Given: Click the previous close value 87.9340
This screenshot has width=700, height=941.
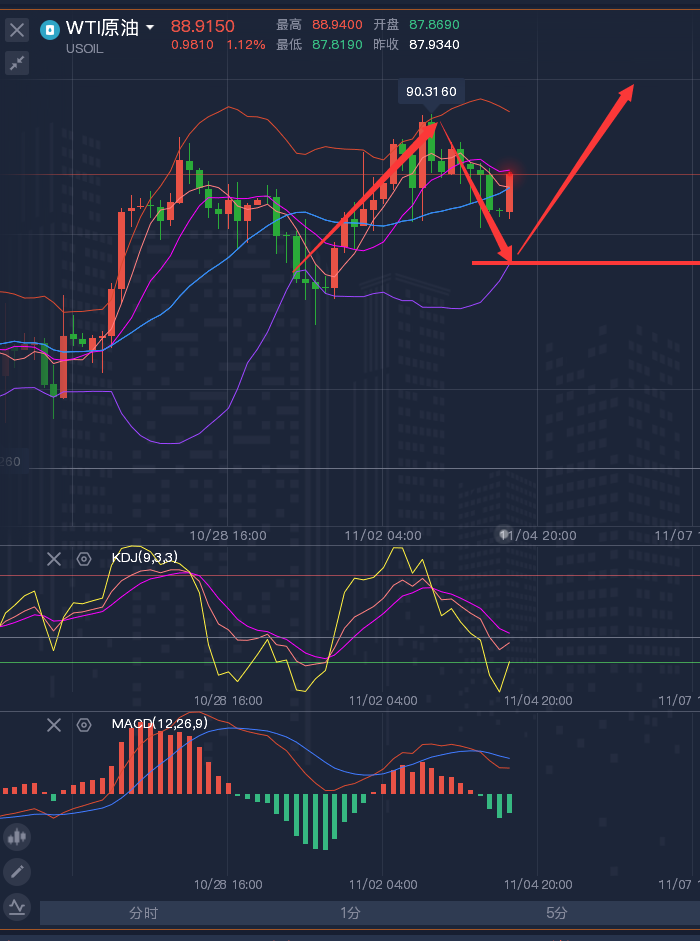Looking at the screenshot, I should (x=434, y=45).
